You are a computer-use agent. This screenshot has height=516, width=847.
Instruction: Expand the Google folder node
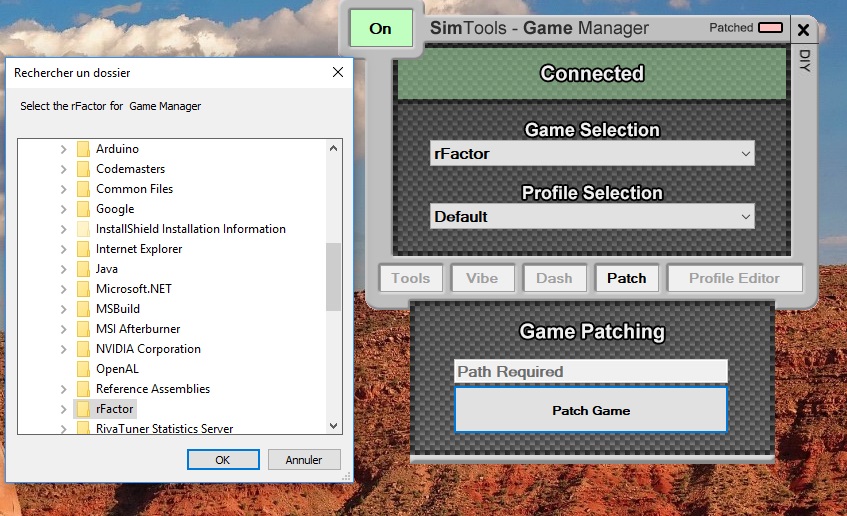pyautogui.click(x=64, y=209)
